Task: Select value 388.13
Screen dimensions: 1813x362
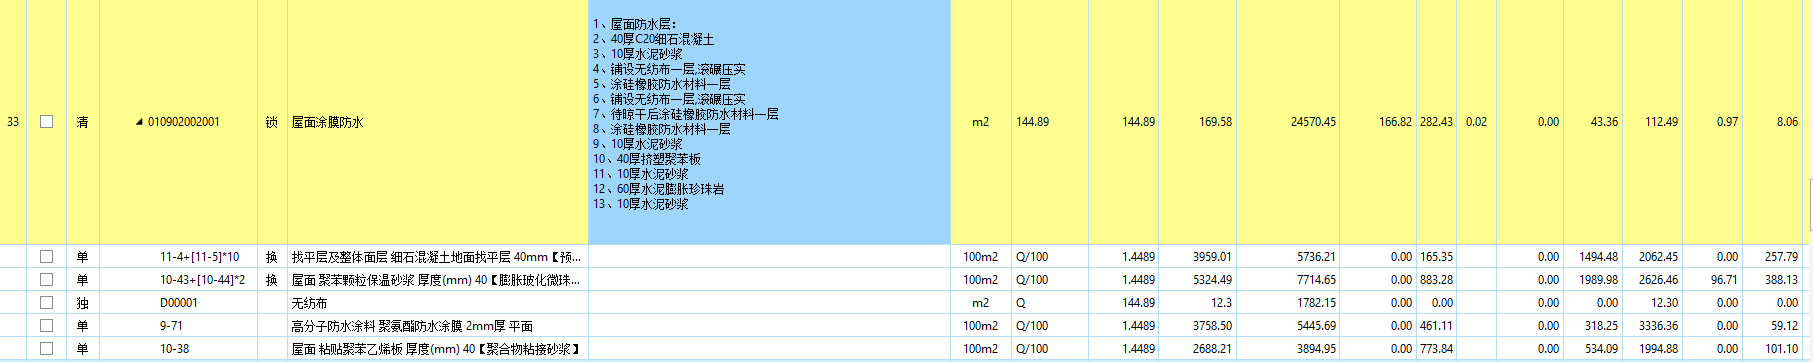Action: (x=1781, y=280)
